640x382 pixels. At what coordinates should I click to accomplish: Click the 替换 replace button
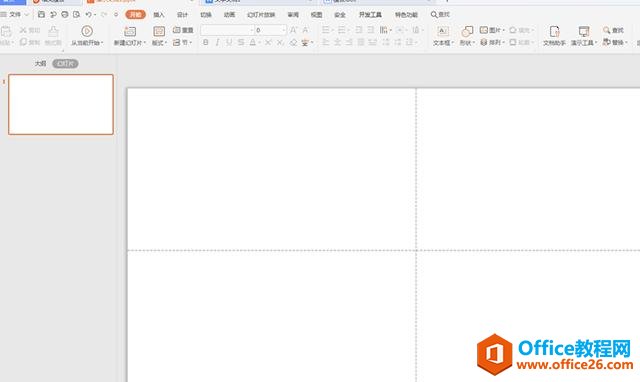[615, 42]
